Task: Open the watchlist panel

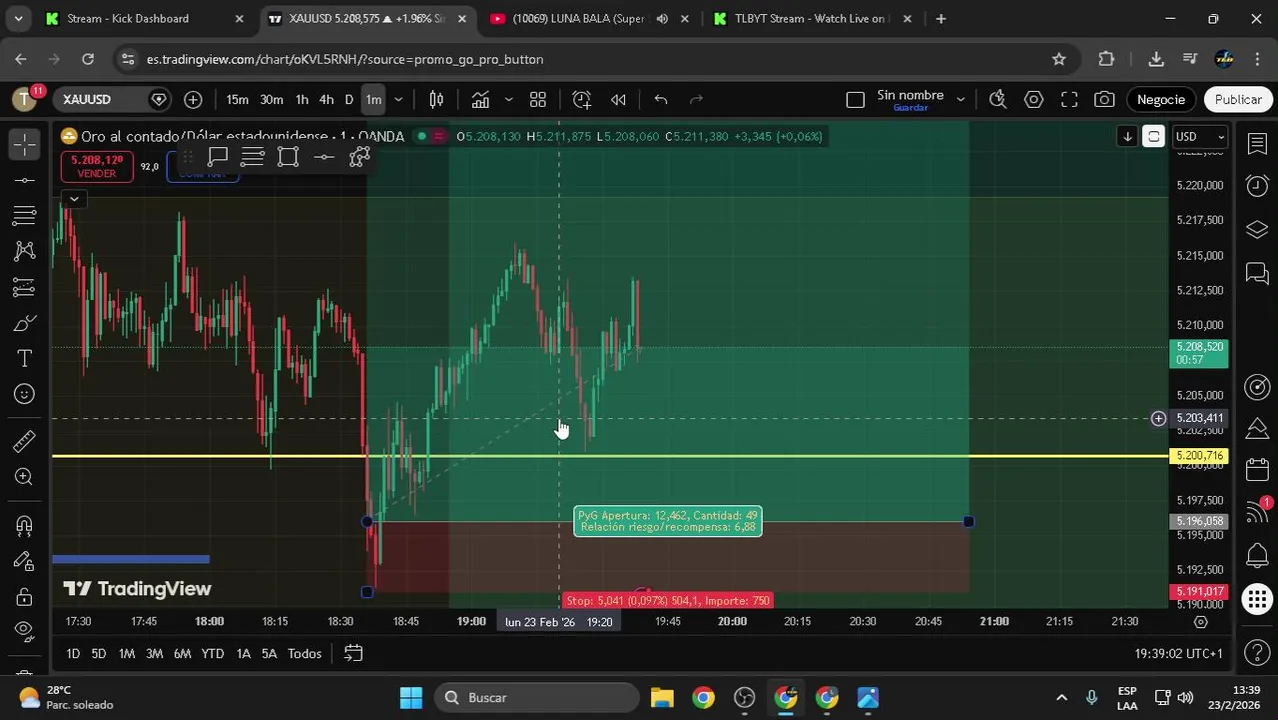Action: pos(1257,144)
